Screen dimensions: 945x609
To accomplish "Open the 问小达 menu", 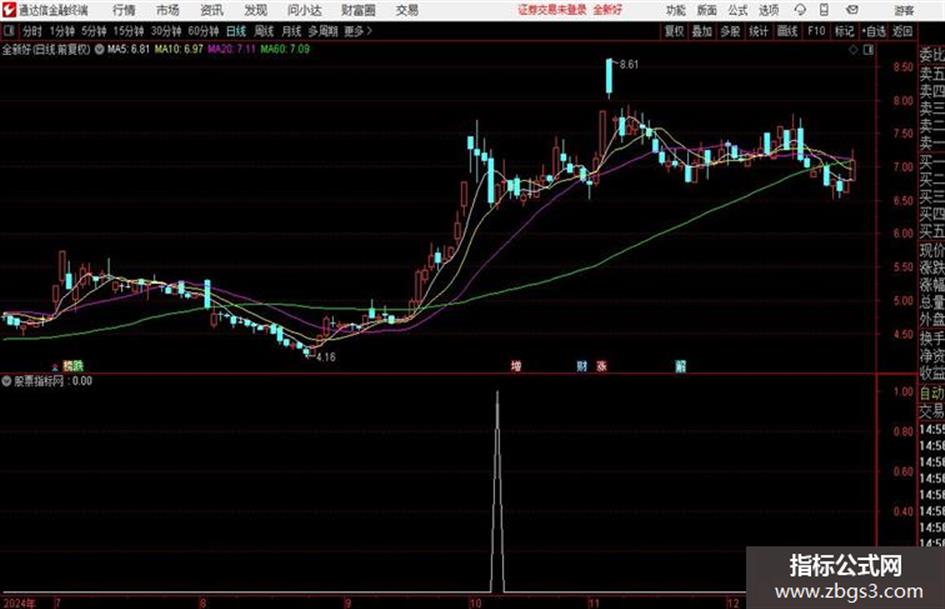I will coord(304,10).
